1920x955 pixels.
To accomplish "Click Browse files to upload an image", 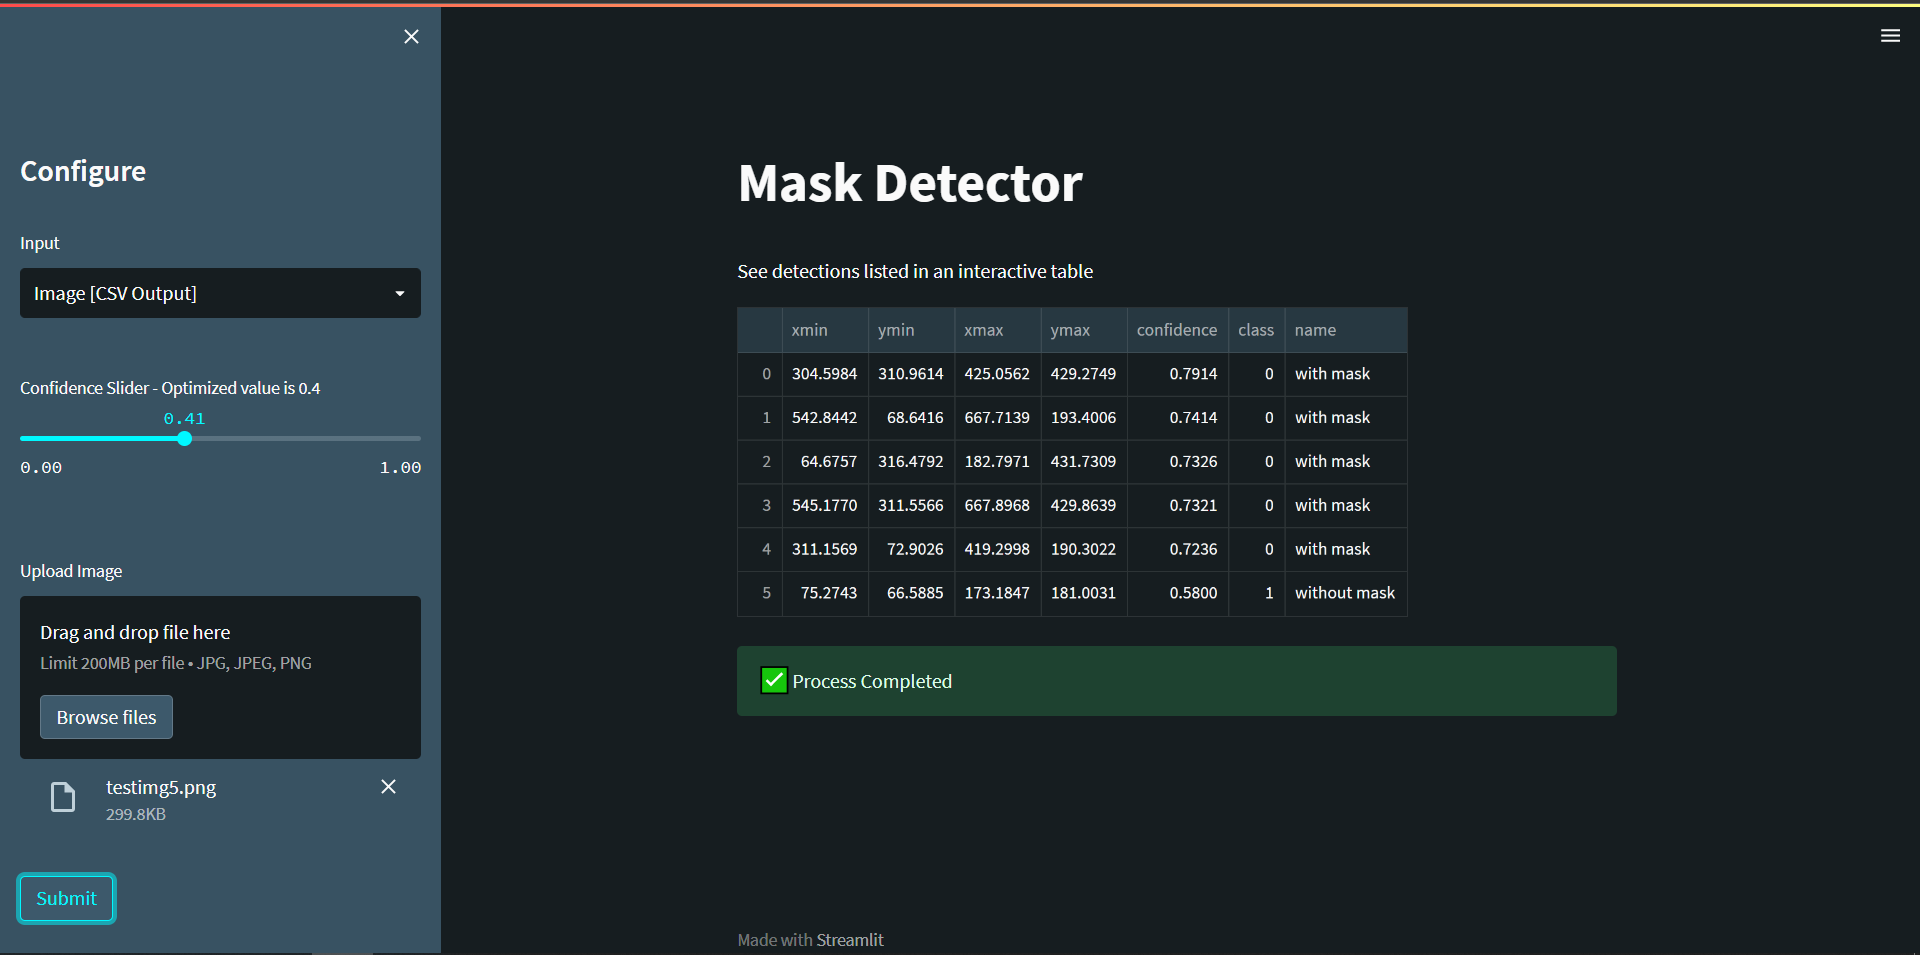I will [x=106, y=716].
